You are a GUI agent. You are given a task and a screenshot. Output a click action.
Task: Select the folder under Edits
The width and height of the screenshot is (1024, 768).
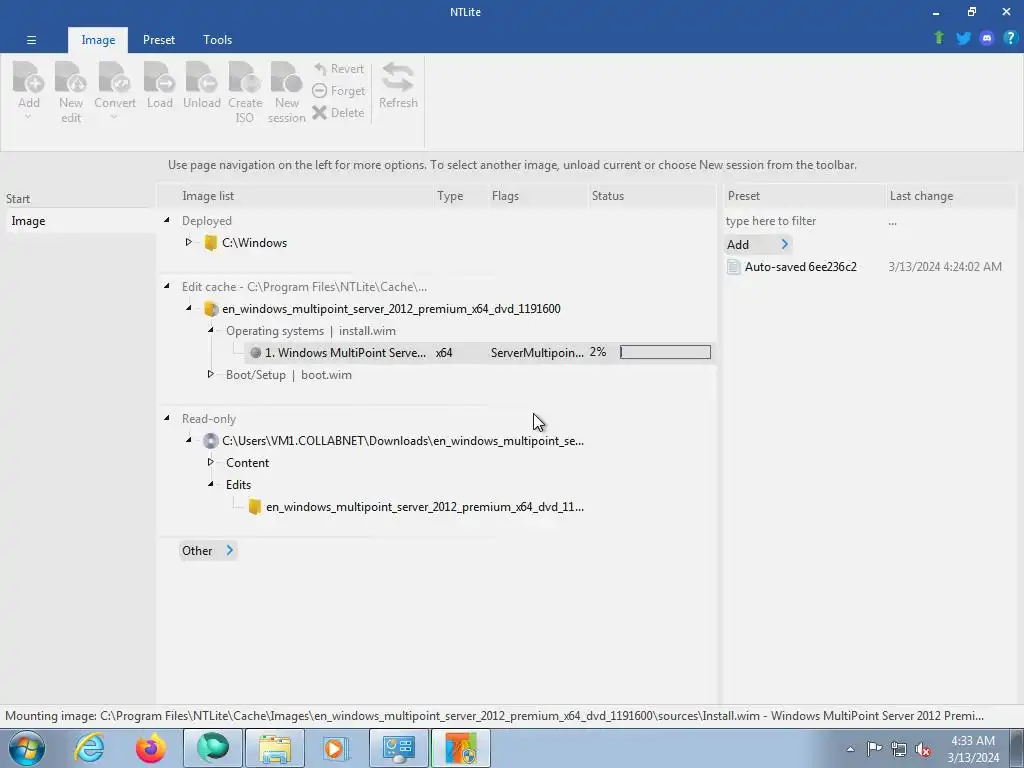[416, 507]
